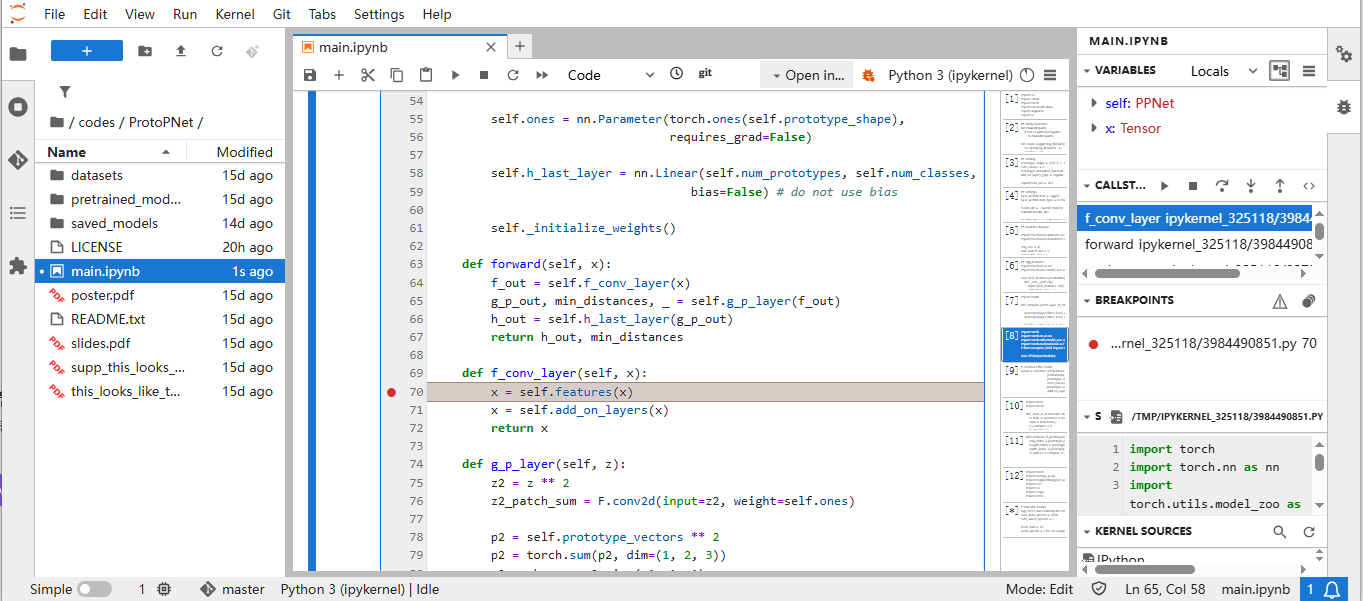Click the orange debugger bug icon in toolbar
Screen dimensions: 1363x601
coord(869,75)
